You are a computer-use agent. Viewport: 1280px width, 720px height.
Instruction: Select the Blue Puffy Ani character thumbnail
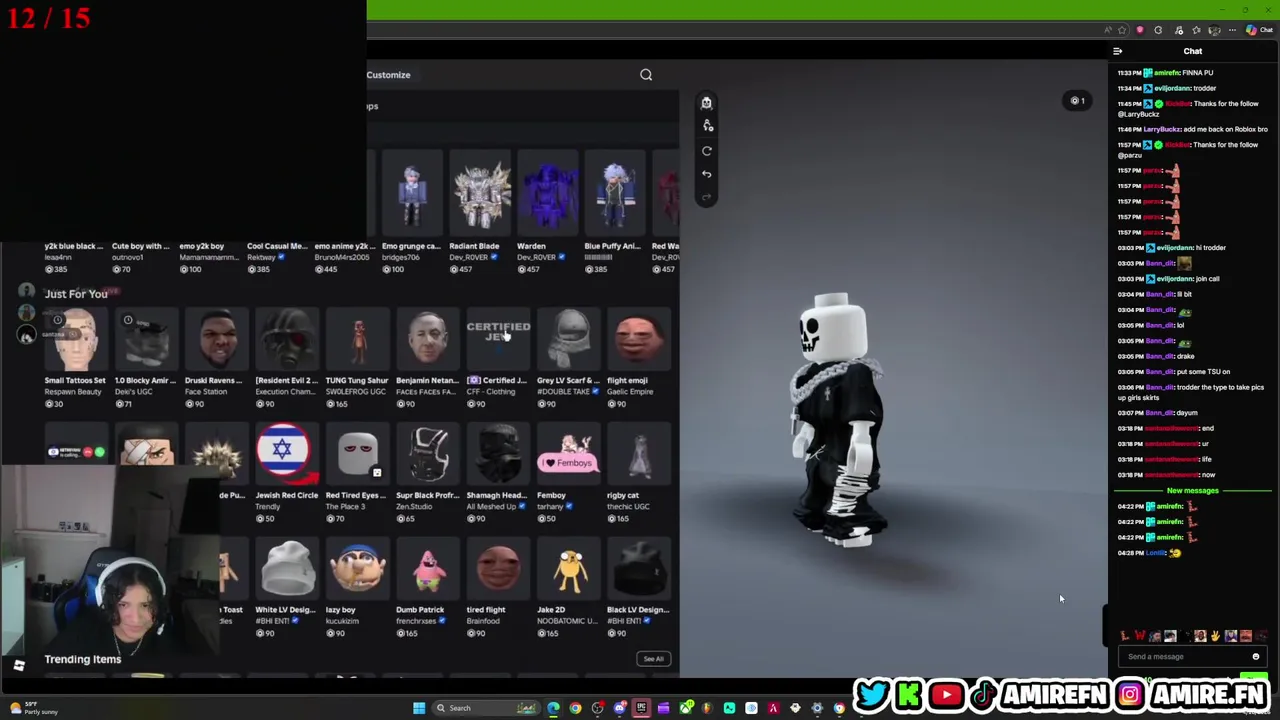616,194
